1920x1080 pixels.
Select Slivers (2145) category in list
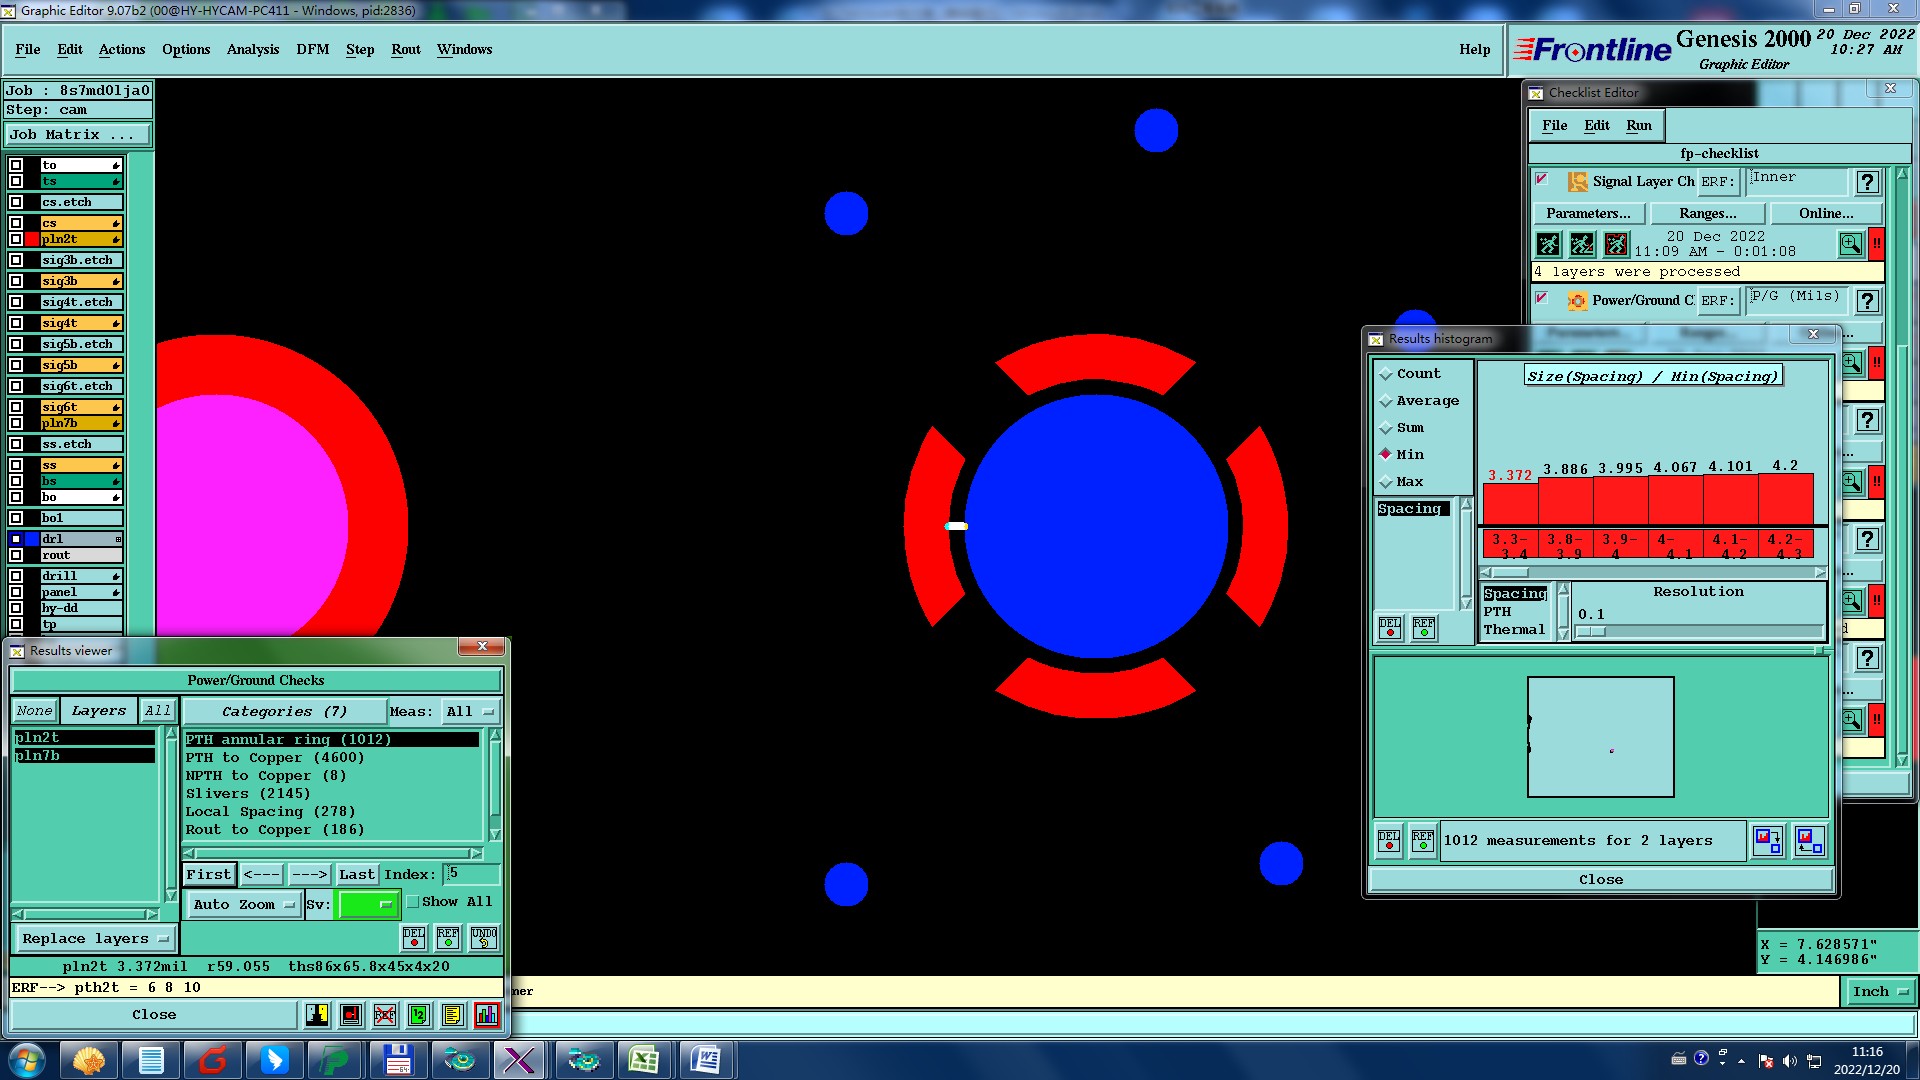(x=248, y=794)
